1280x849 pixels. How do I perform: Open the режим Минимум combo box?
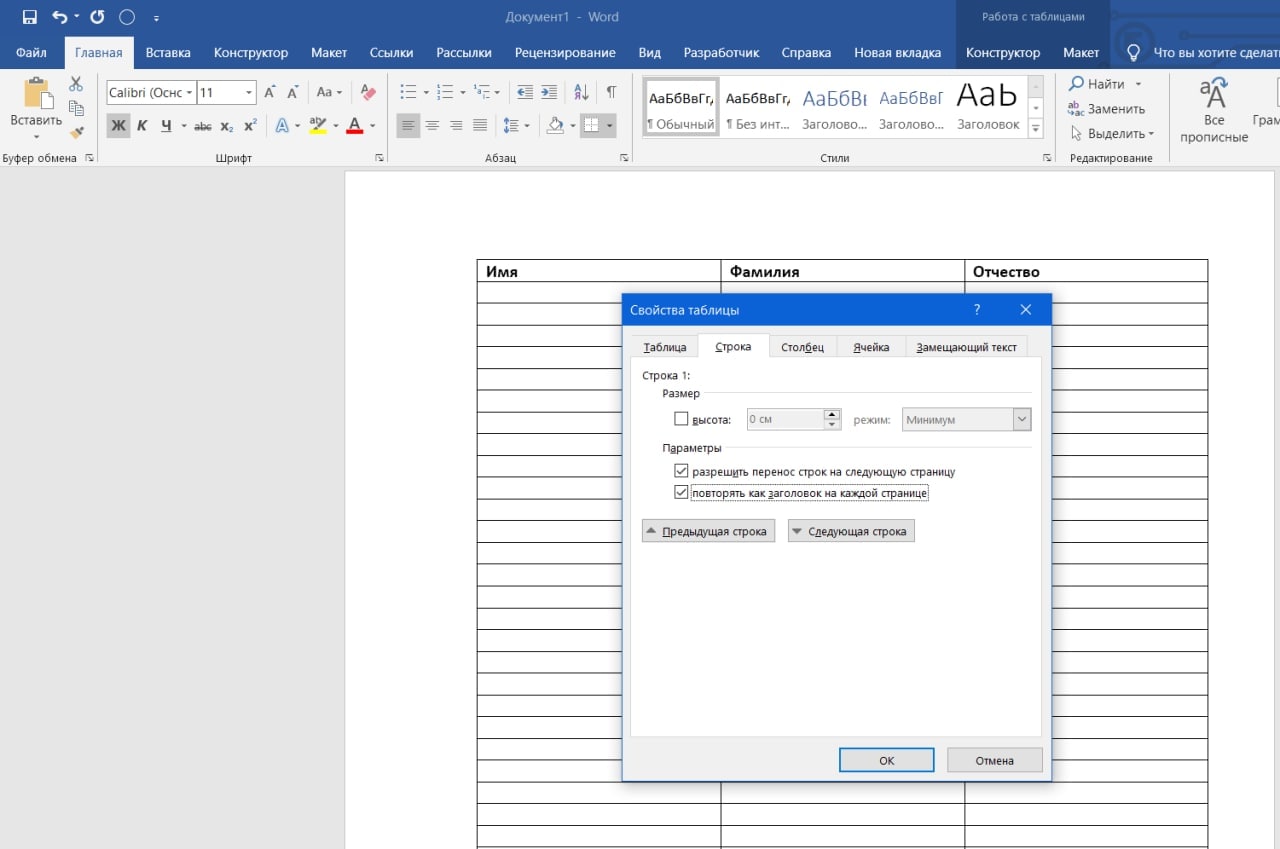pyautogui.click(x=1021, y=420)
